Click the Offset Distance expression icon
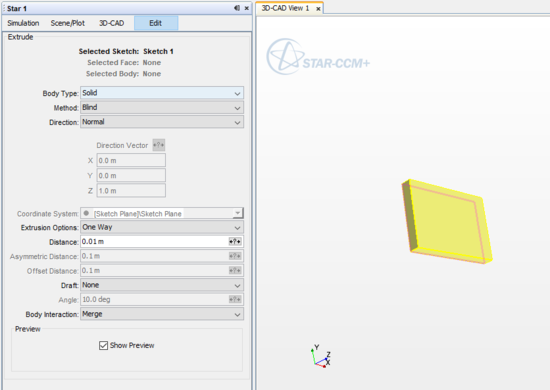The width and height of the screenshot is (550, 390). pyautogui.click(x=235, y=270)
